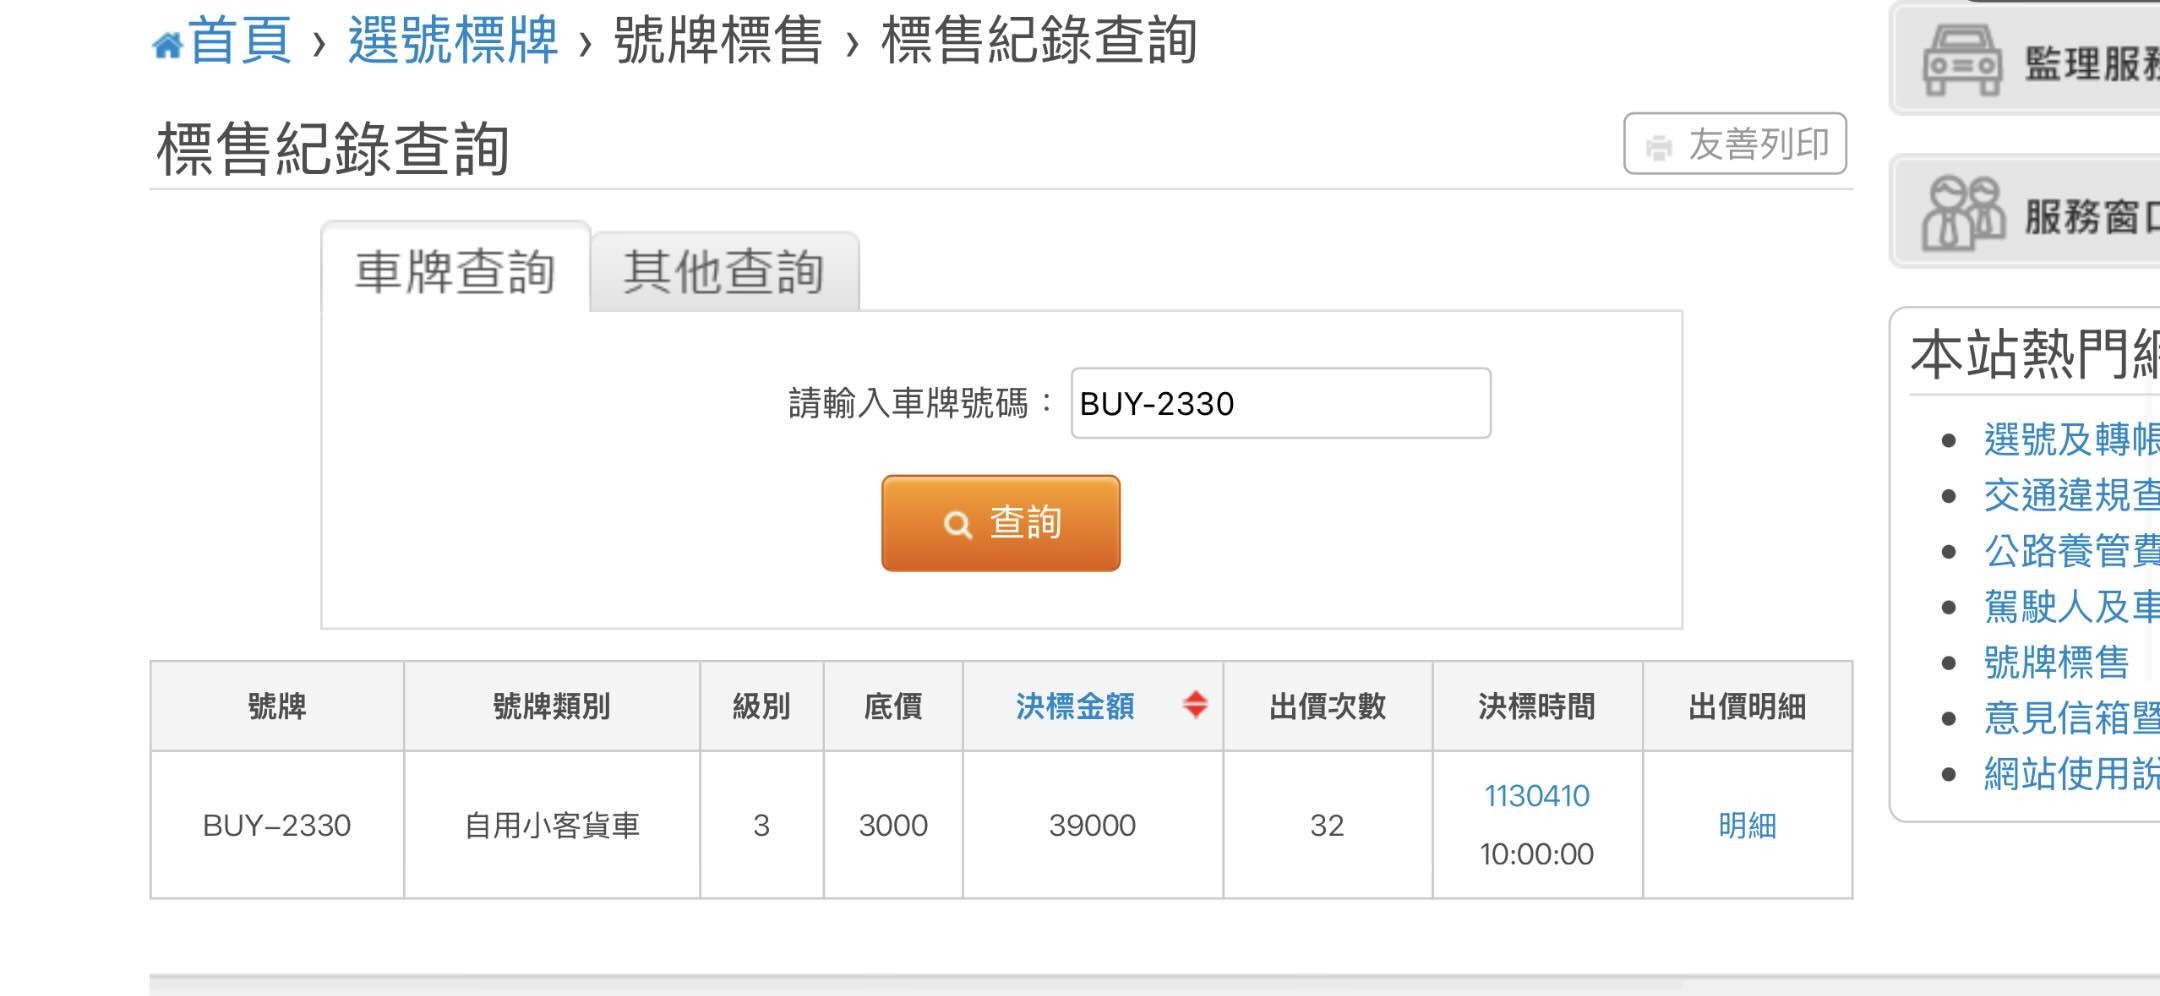Open 選號標牌 breadcrumb link
The height and width of the screenshot is (996, 2160).
click(453, 41)
